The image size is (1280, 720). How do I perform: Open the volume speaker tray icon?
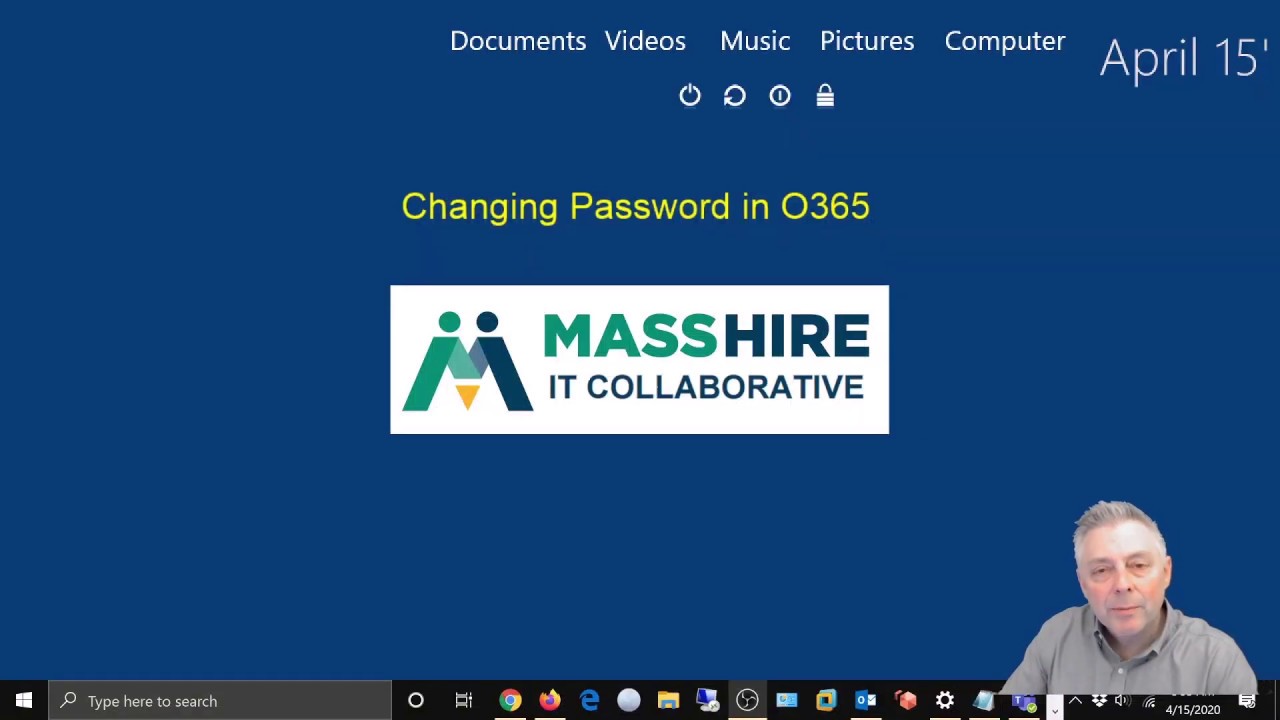point(1122,701)
